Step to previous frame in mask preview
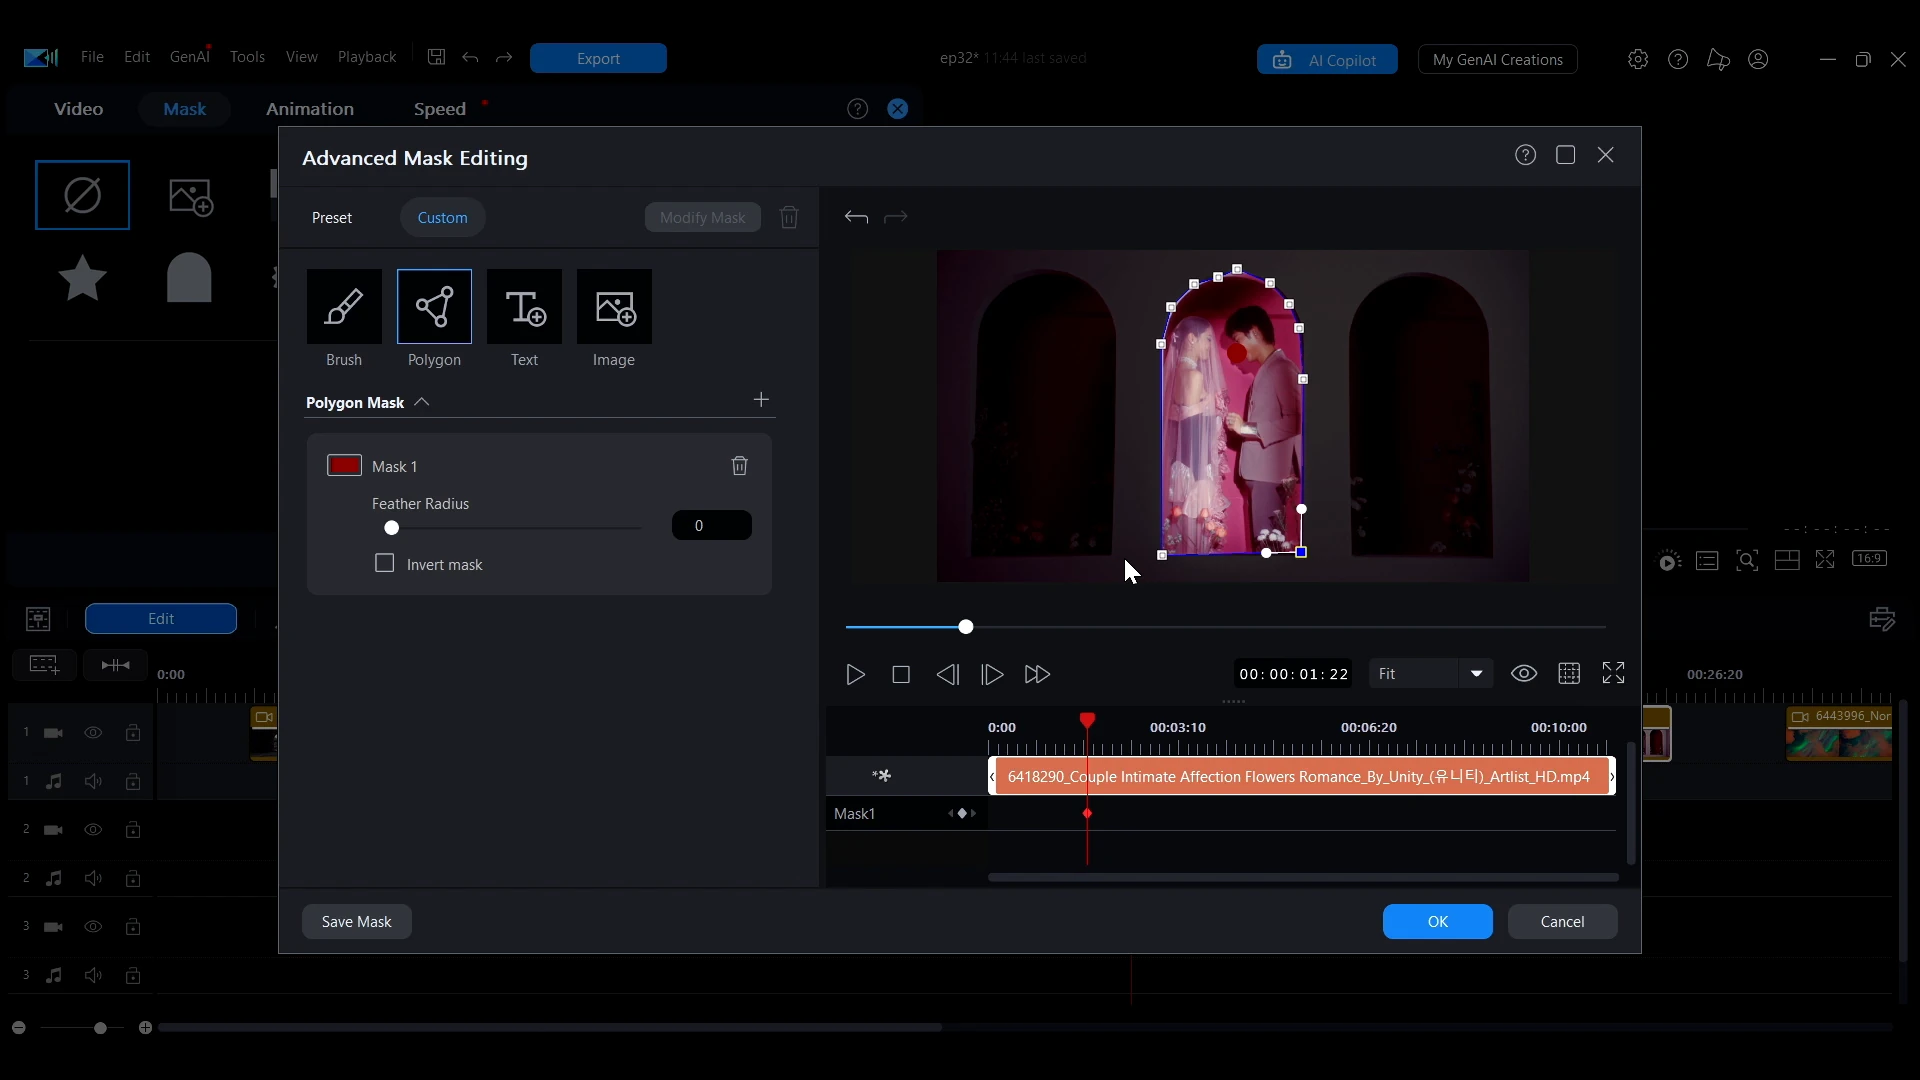This screenshot has width=1920, height=1080. pos(948,675)
